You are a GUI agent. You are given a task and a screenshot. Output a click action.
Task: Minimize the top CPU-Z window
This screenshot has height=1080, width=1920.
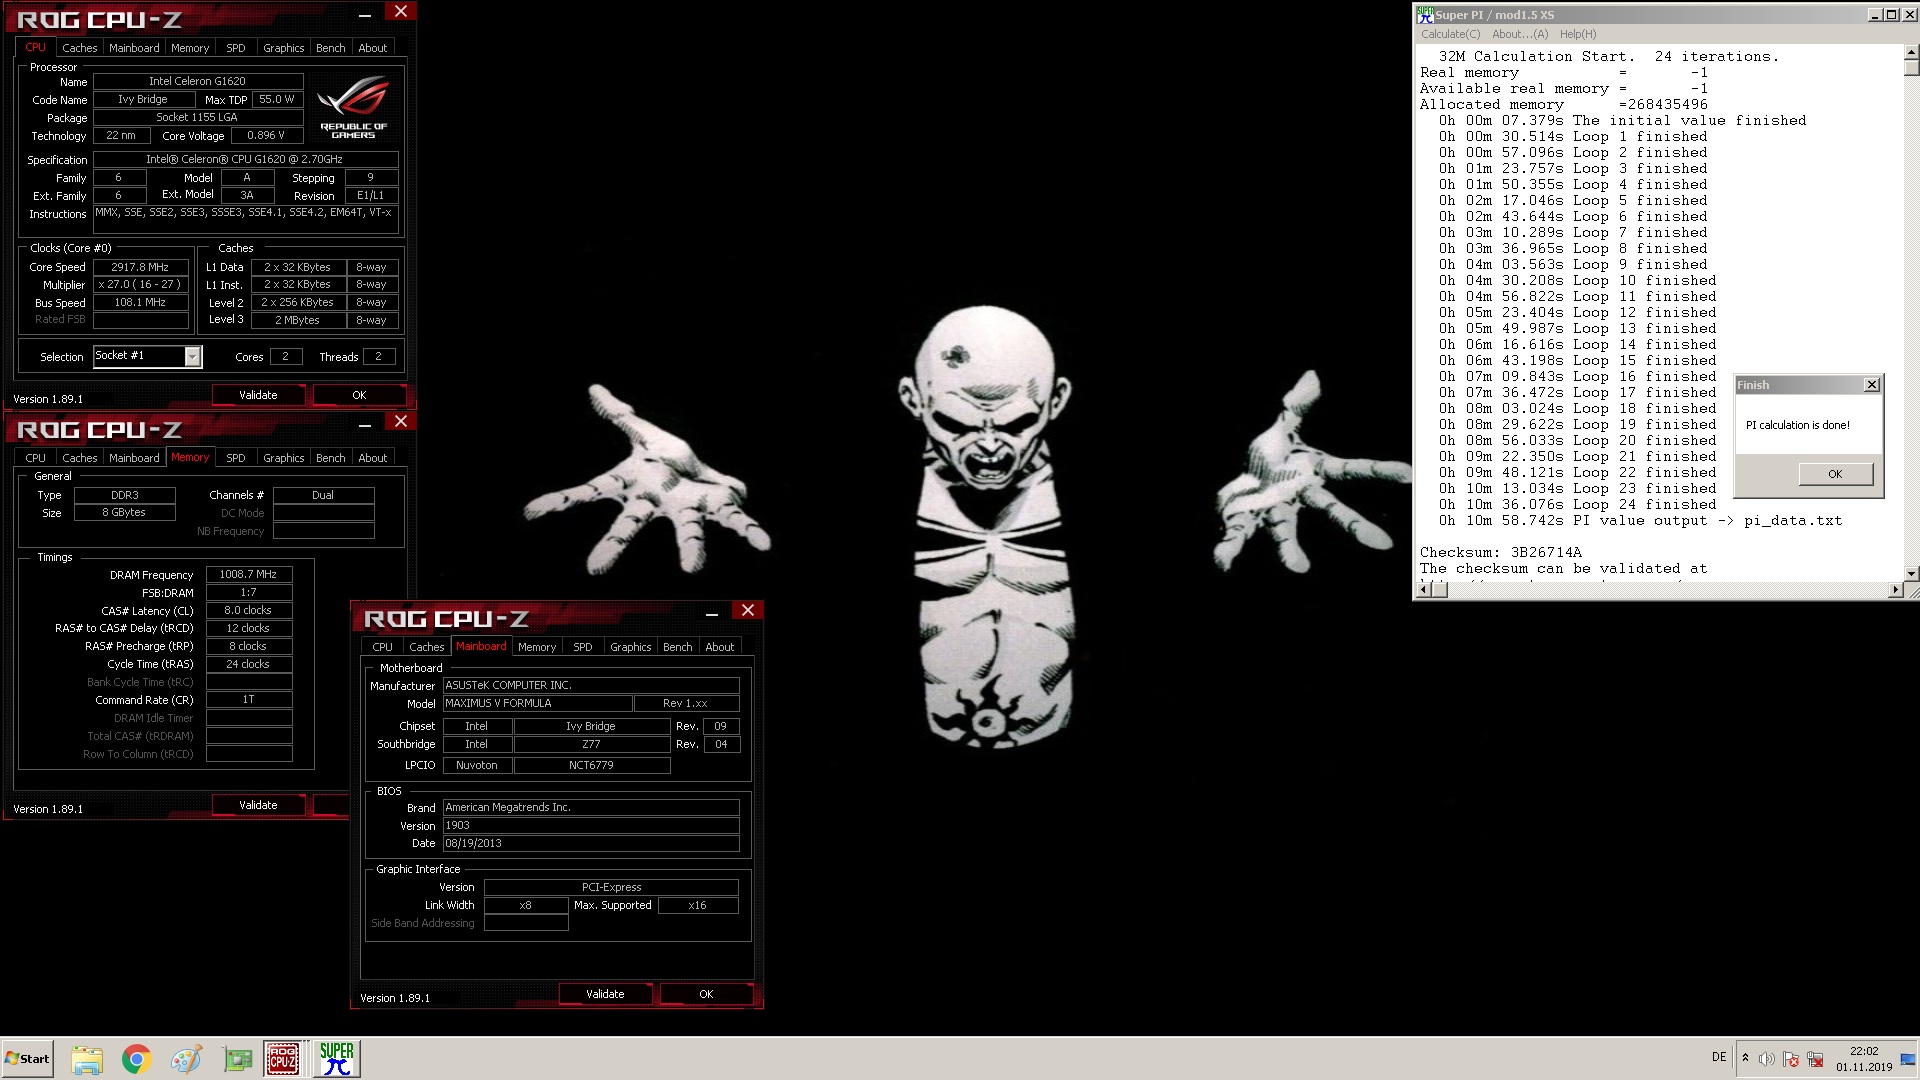click(x=365, y=13)
